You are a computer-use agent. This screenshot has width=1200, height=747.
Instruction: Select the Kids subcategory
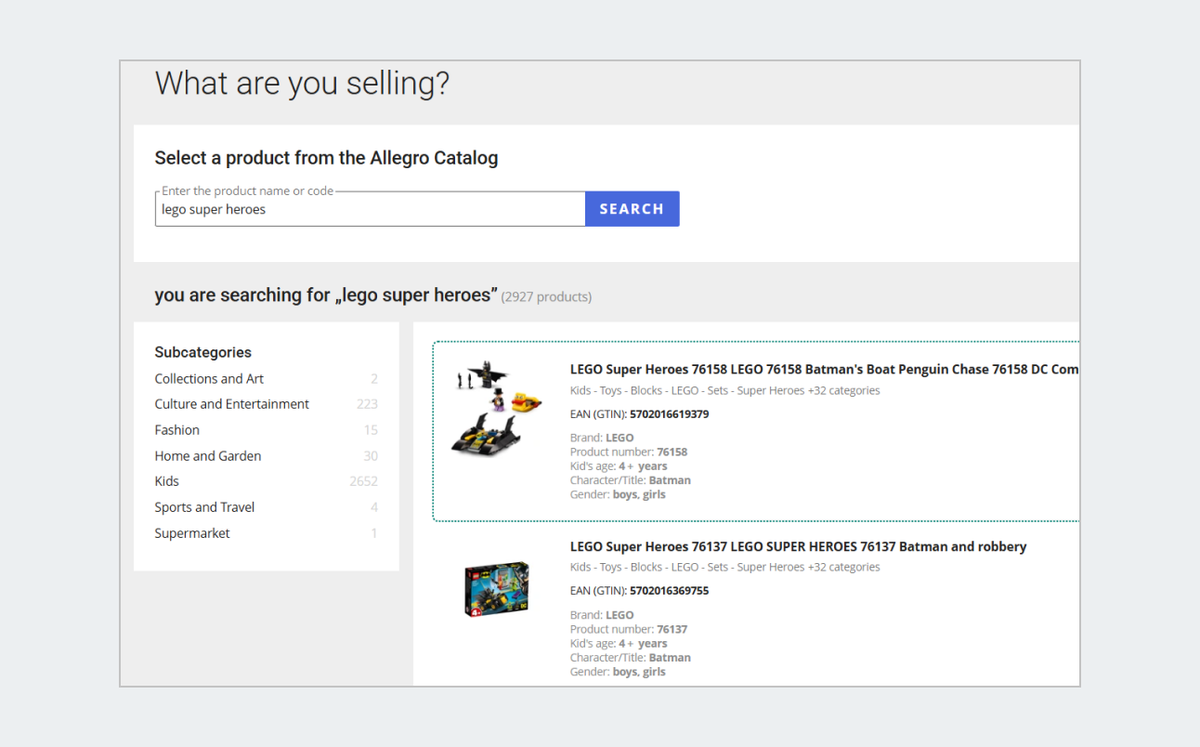point(166,481)
